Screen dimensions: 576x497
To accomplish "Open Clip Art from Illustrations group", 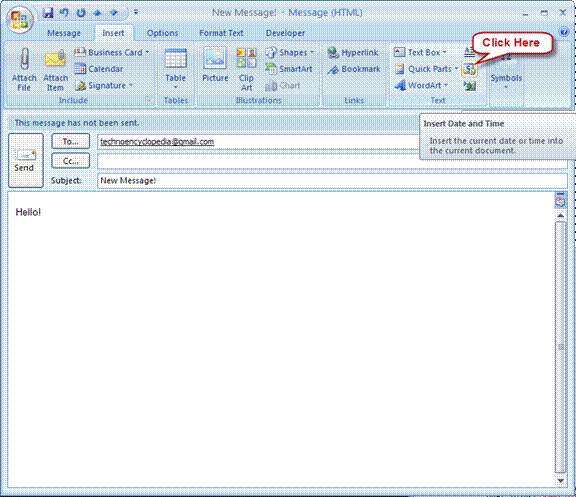I will 246,69.
